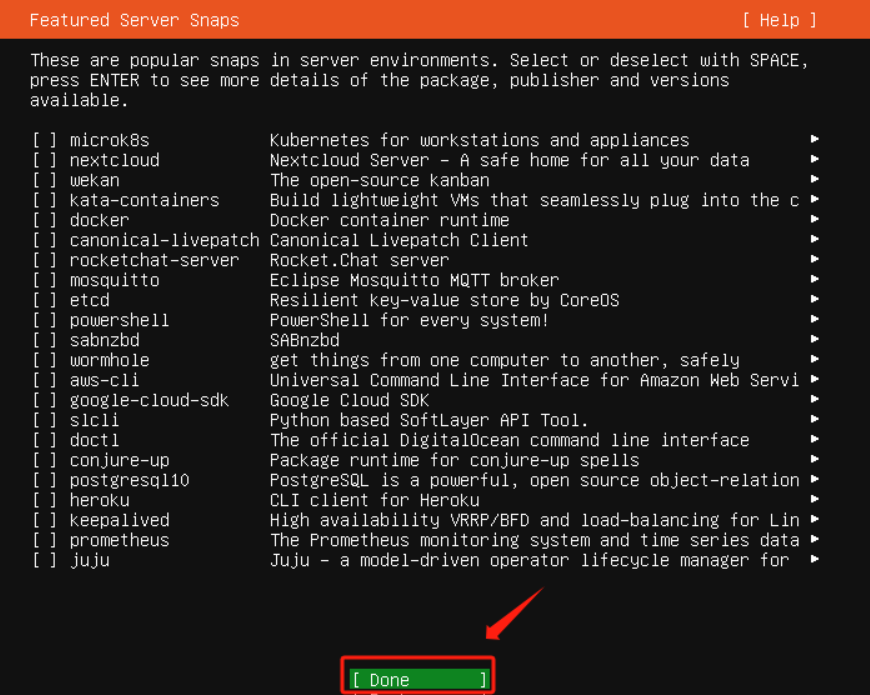
Task: Select the etcd checkbox
Action: tap(44, 300)
